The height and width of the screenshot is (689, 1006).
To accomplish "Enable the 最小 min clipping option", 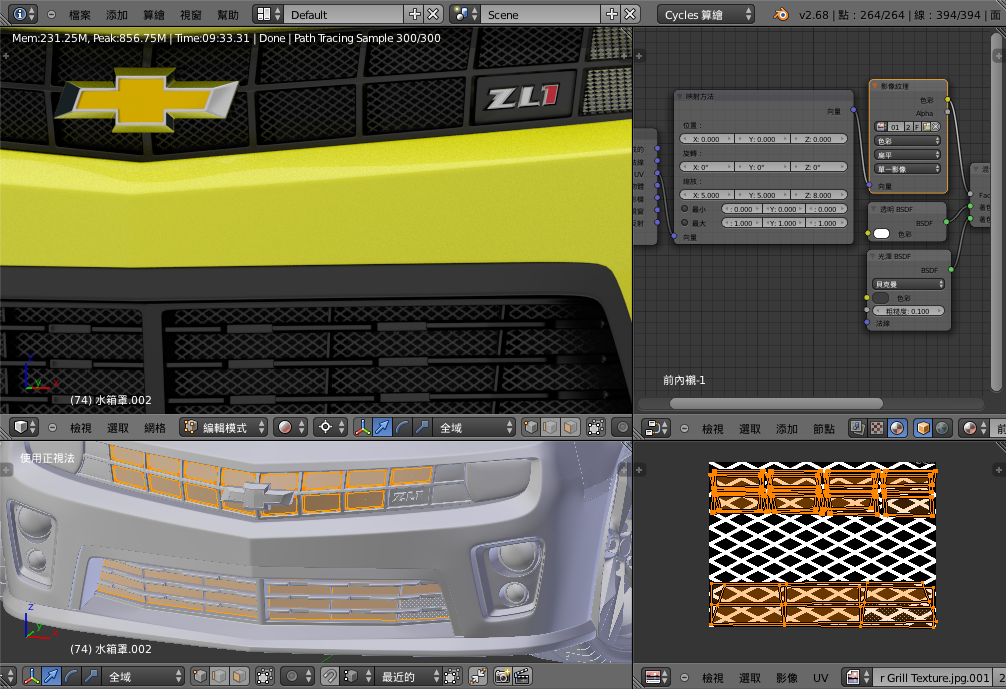I will pos(685,209).
